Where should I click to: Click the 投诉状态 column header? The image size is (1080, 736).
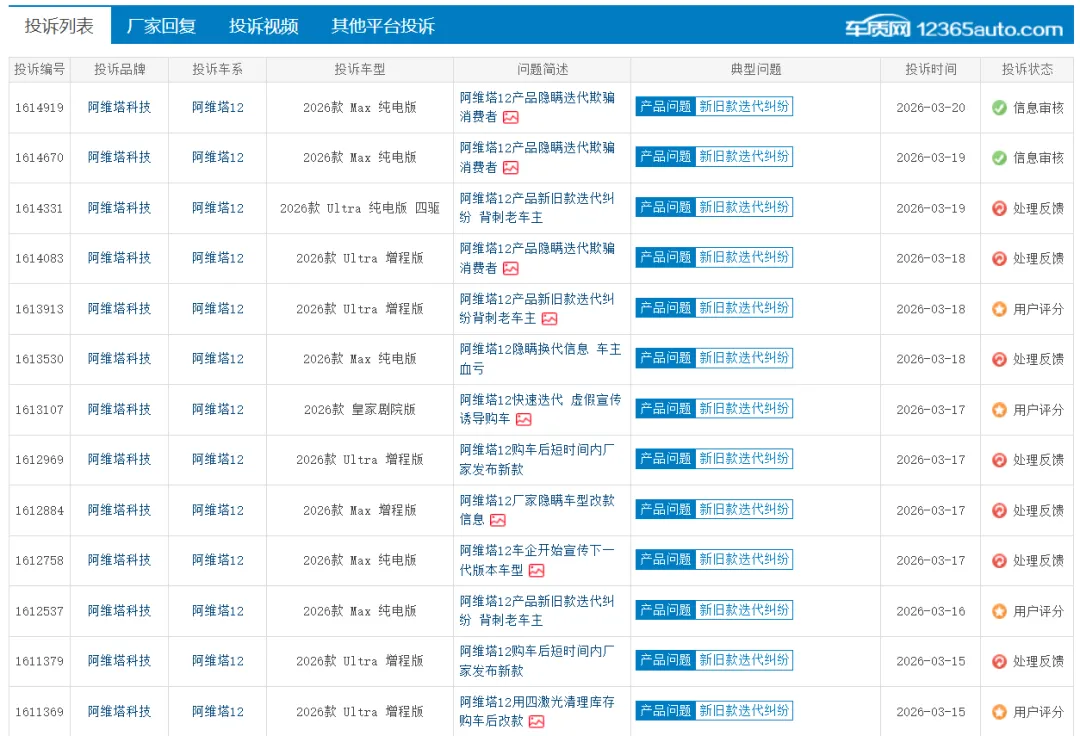coord(1027,70)
